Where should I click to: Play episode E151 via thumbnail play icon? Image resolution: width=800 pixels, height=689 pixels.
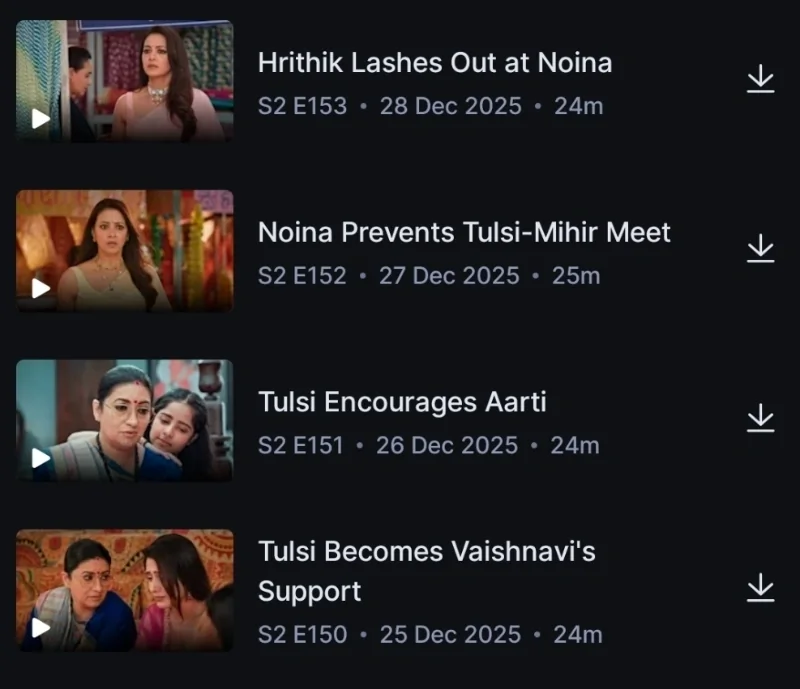[41, 458]
